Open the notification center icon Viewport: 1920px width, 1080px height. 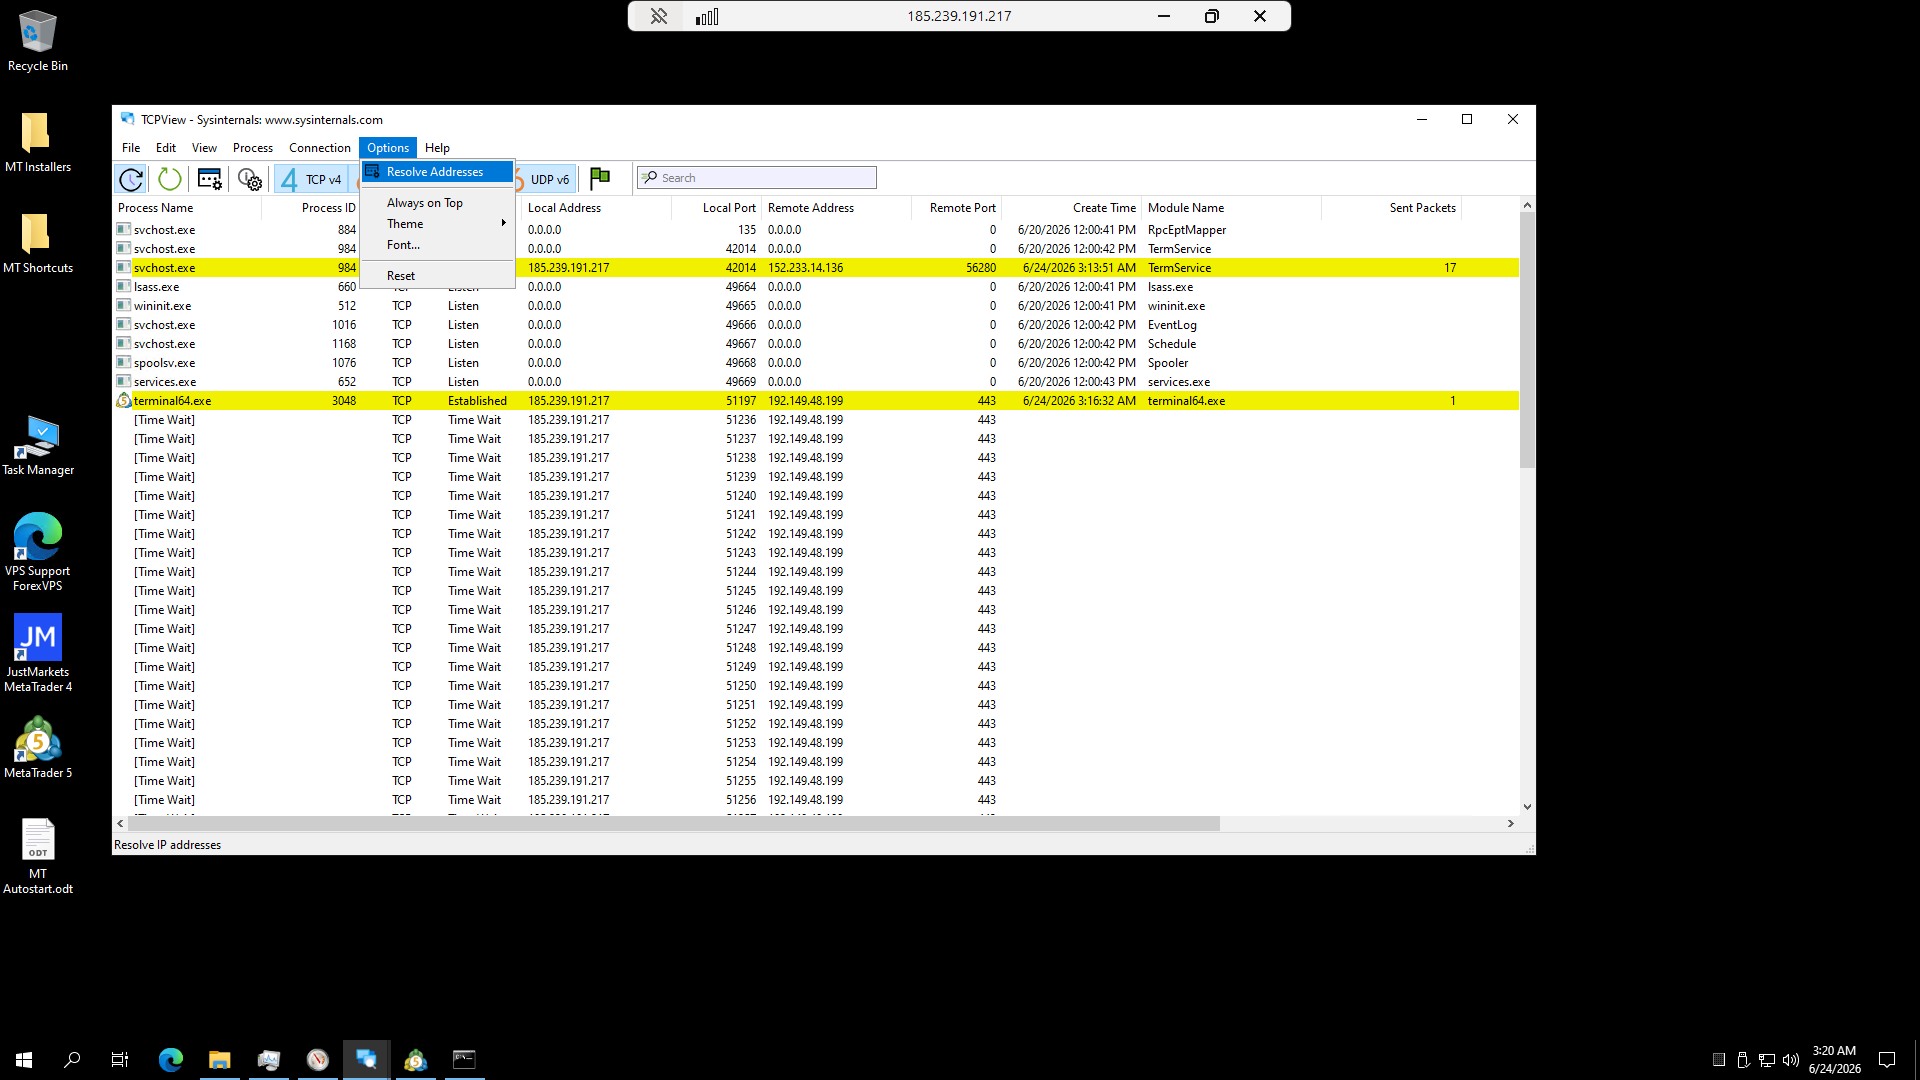[x=1887, y=1060]
